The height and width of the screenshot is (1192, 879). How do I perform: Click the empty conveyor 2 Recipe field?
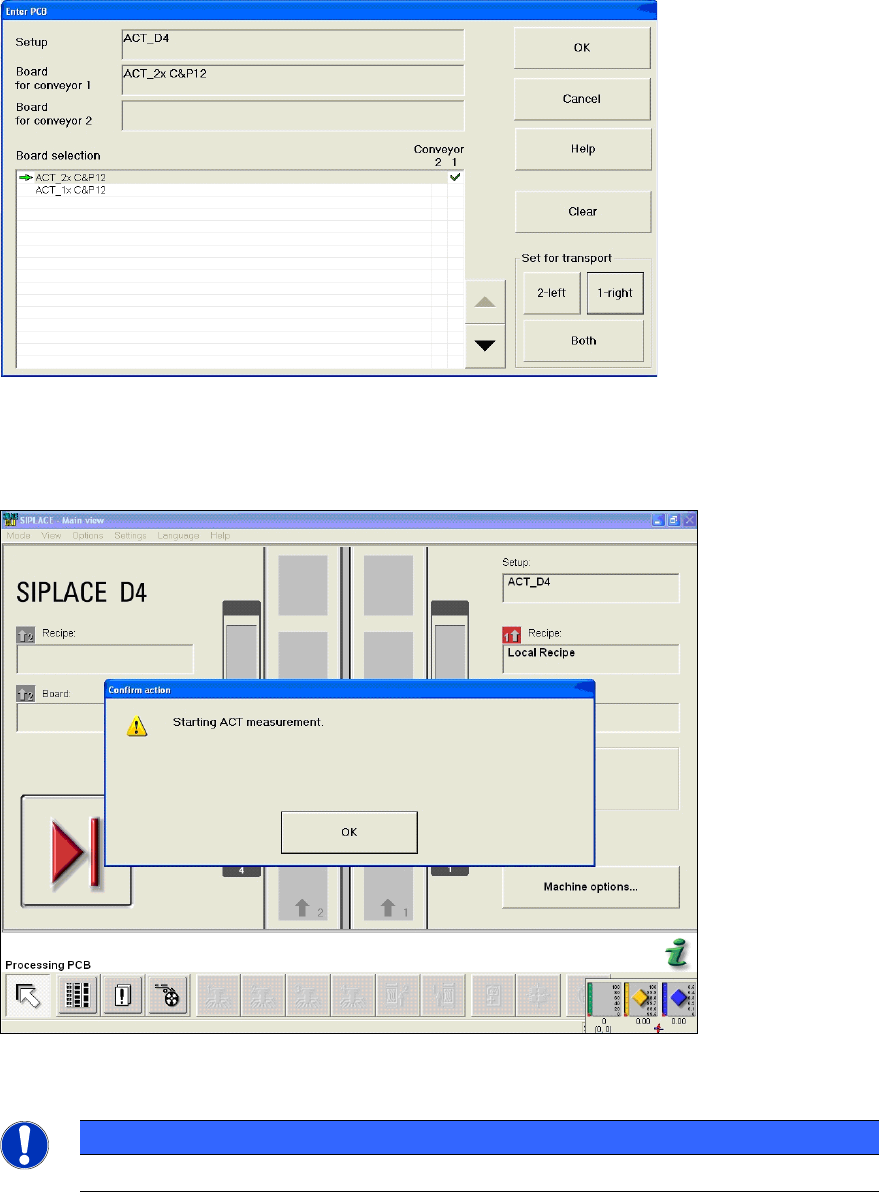point(105,659)
